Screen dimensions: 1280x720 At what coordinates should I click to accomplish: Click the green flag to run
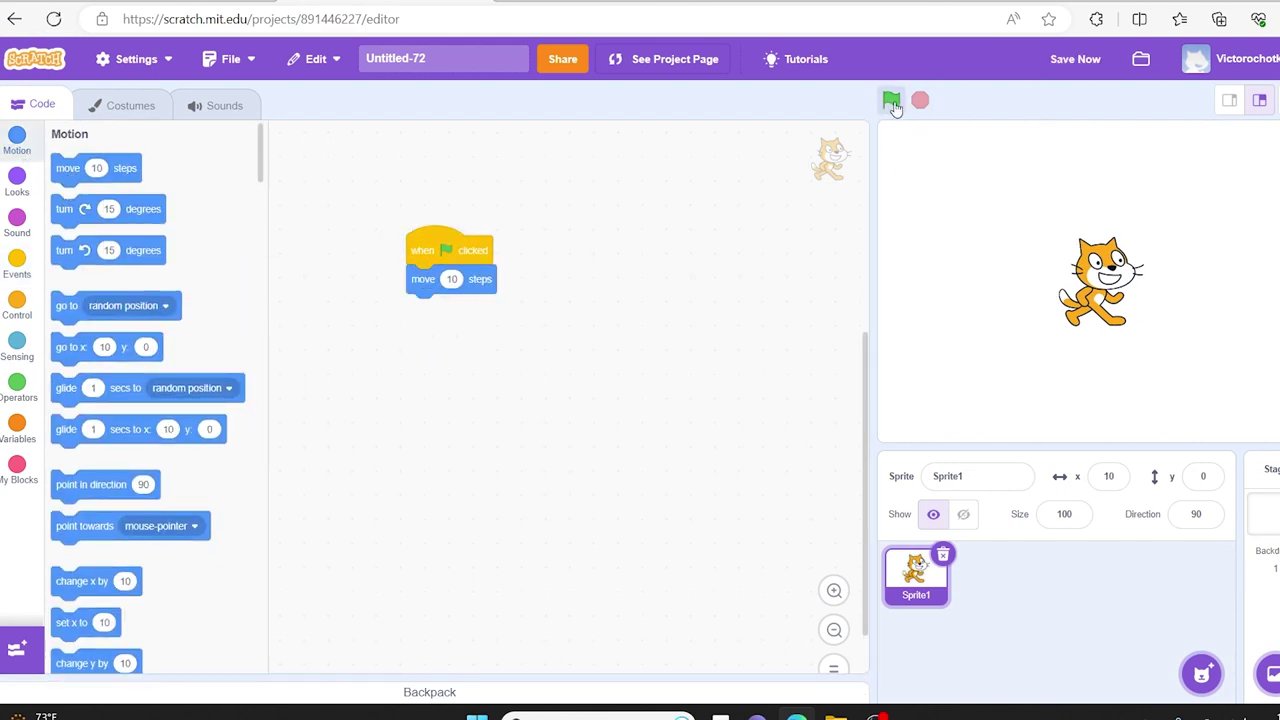coord(891,100)
